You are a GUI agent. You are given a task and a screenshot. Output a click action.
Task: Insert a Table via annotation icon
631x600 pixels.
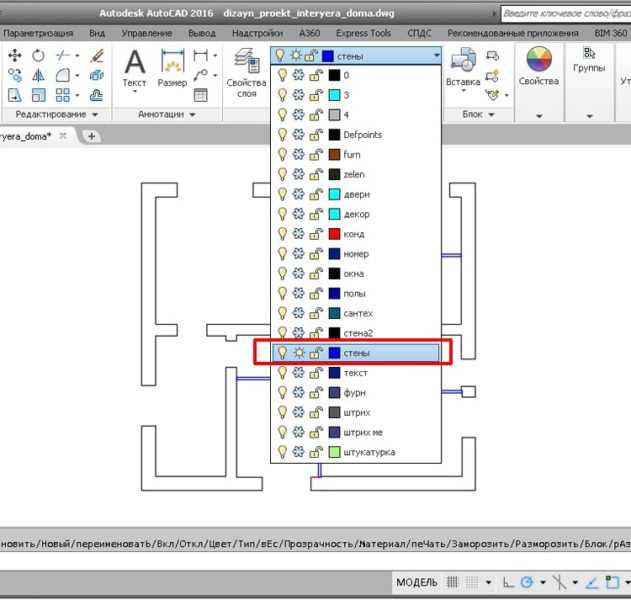(200, 95)
